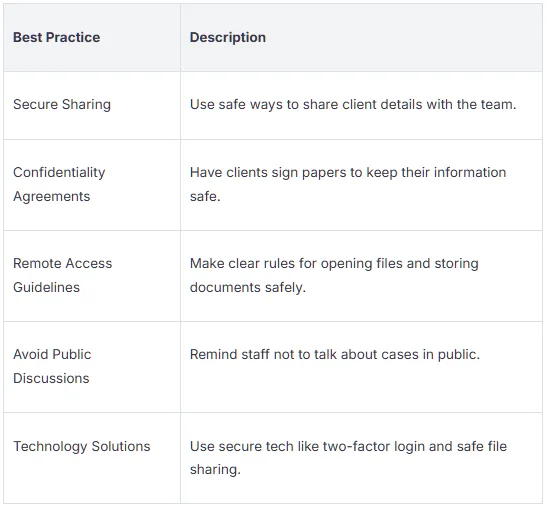Click the words 'Avoid Public' in the table
547x509 pixels.
52,354
